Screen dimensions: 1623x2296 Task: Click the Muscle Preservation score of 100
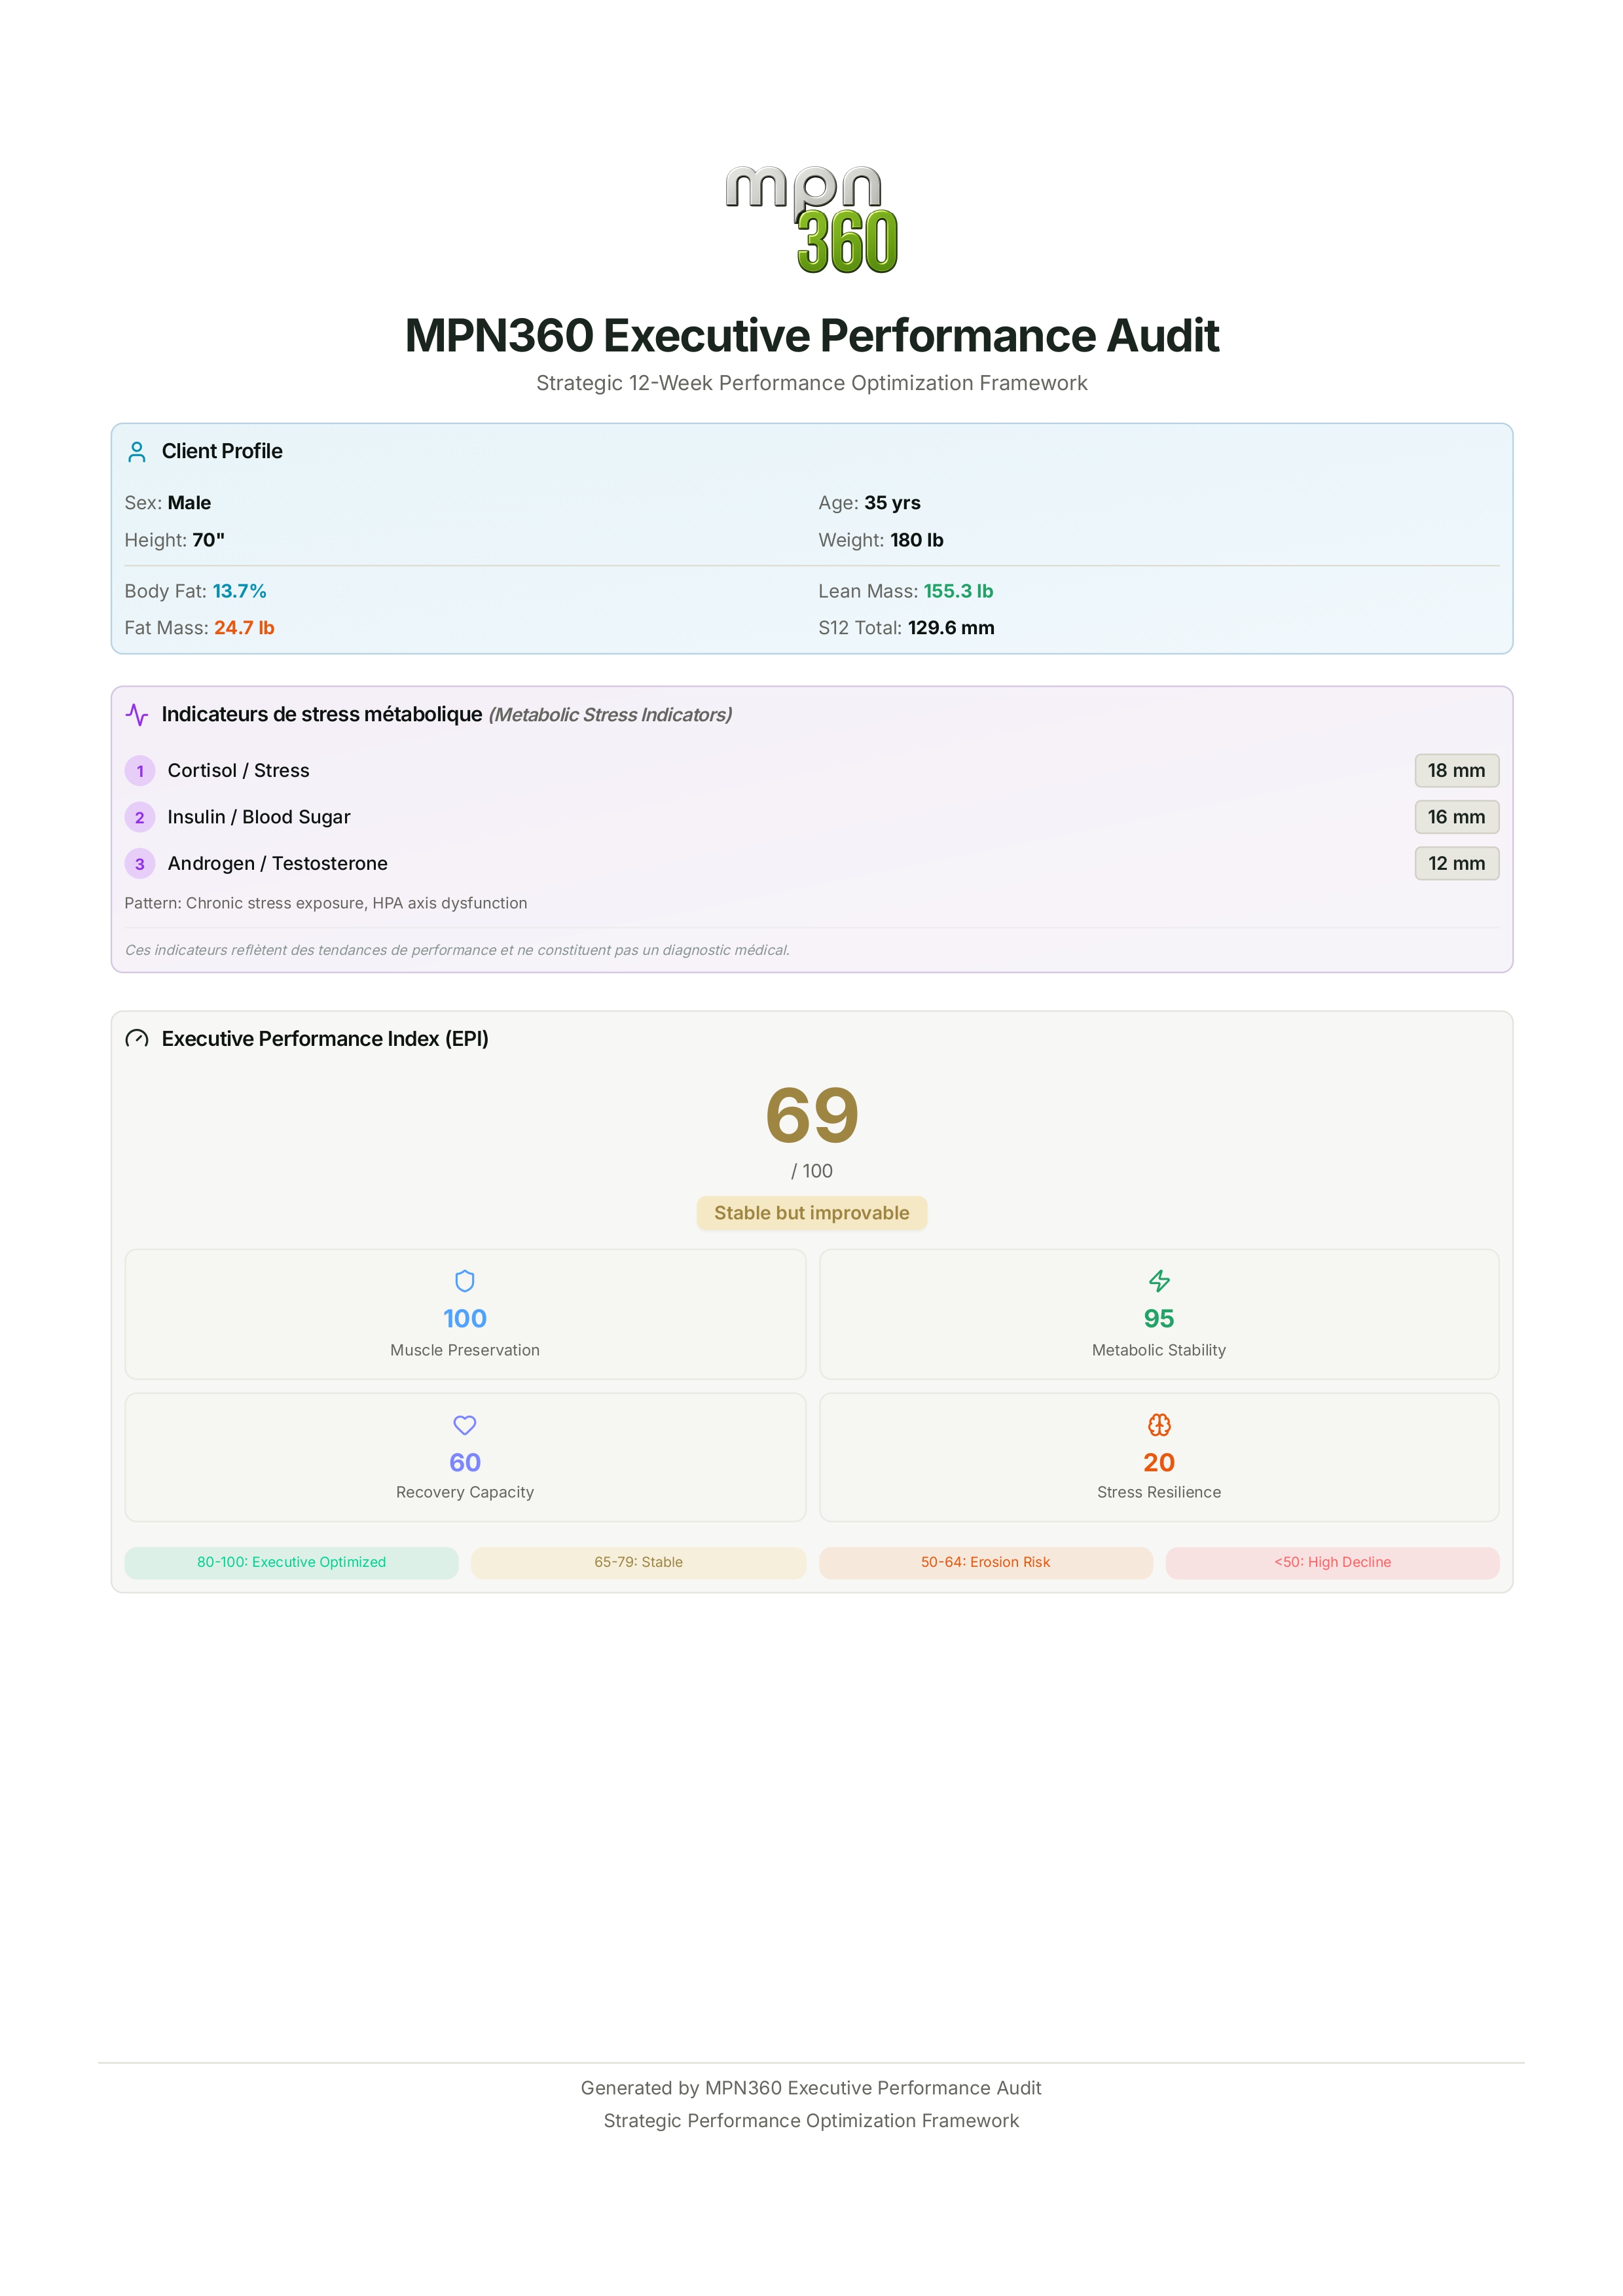pyautogui.click(x=464, y=1319)
